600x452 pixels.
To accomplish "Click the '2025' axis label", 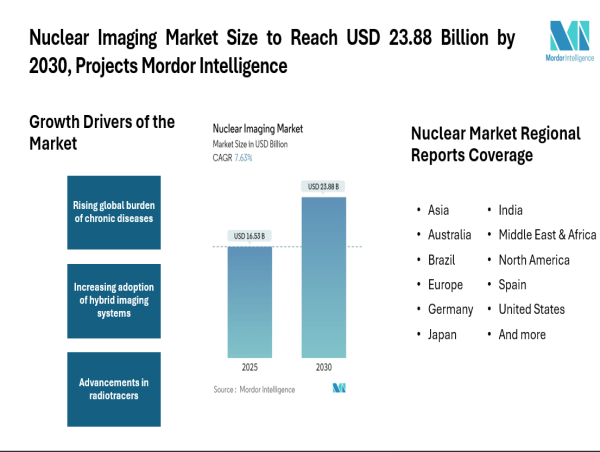I will pyautogui.click(x=250, y=367).
